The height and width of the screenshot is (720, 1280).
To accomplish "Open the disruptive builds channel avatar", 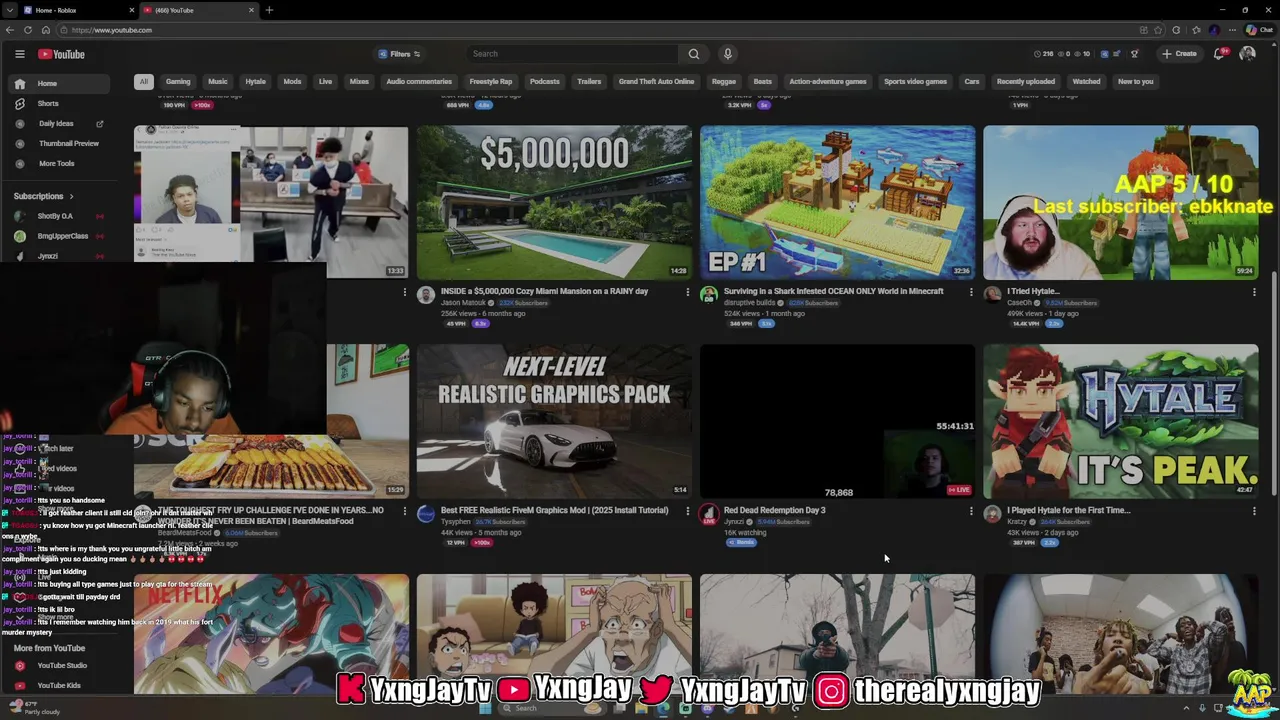I will point(709,295).
